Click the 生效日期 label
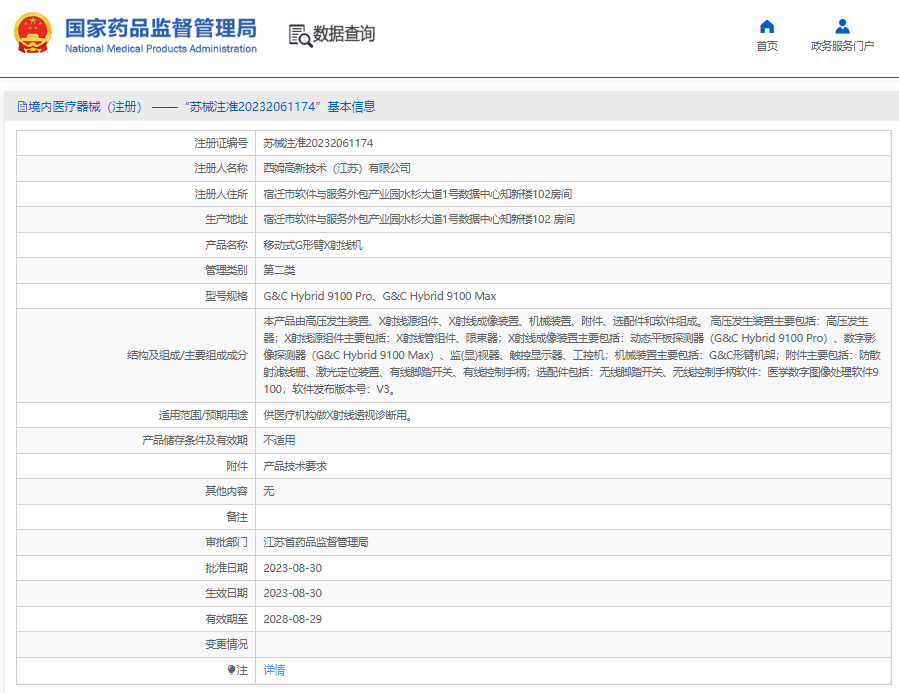 226,593
